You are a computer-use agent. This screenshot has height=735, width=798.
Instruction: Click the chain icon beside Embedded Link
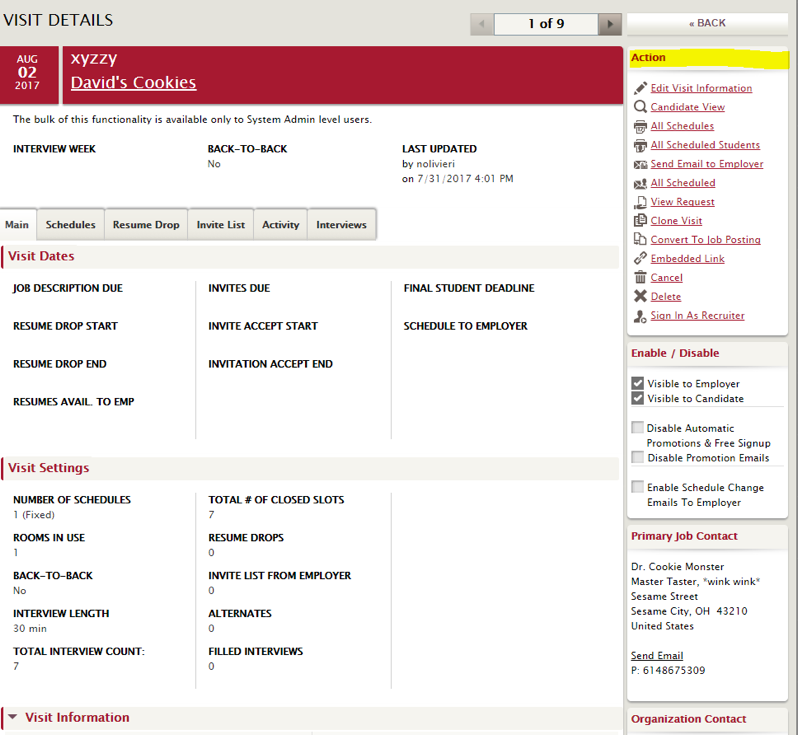[x=640, y=258]
